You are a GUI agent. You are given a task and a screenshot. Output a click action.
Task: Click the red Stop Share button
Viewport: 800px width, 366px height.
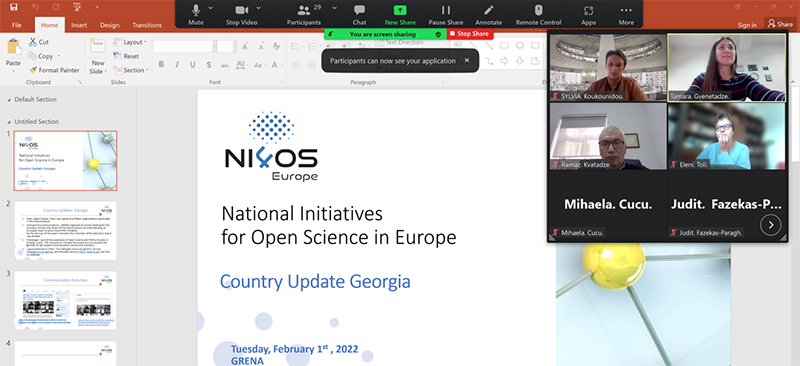tap(469, 34)
